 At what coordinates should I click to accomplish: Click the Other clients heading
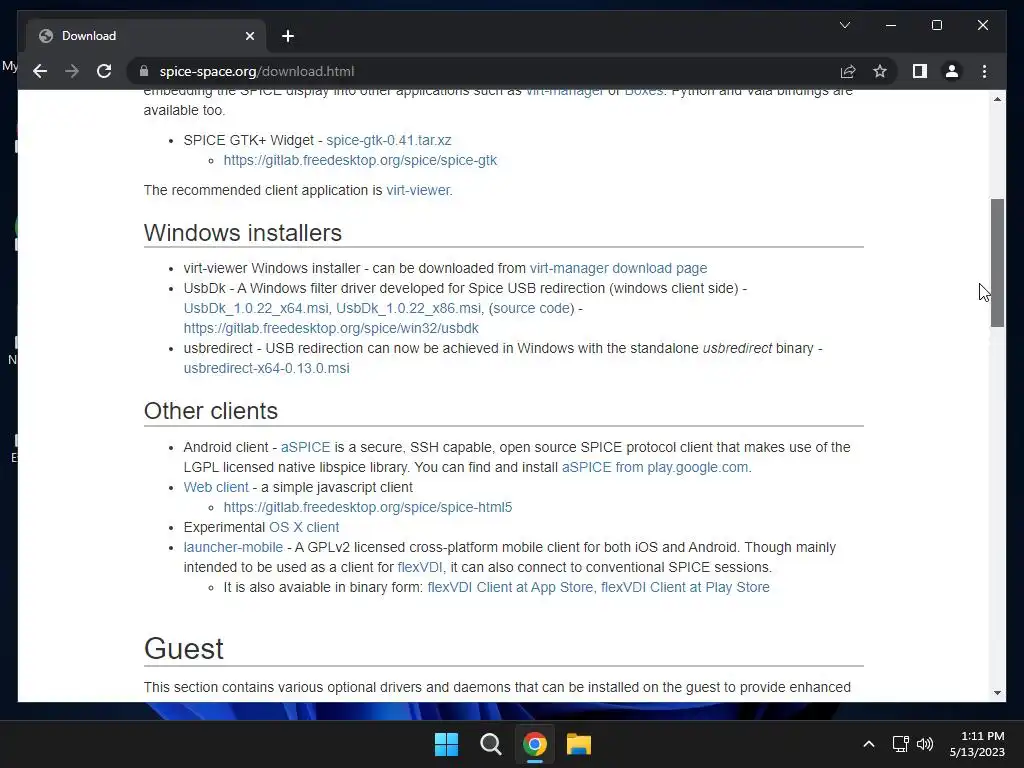[x=211, y=411]
